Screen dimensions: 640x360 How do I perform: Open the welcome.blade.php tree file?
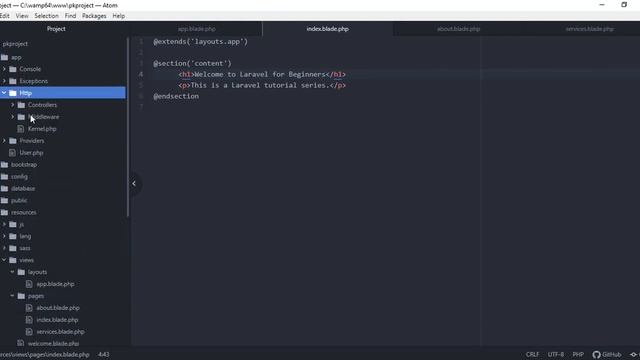tap(53, 344)
